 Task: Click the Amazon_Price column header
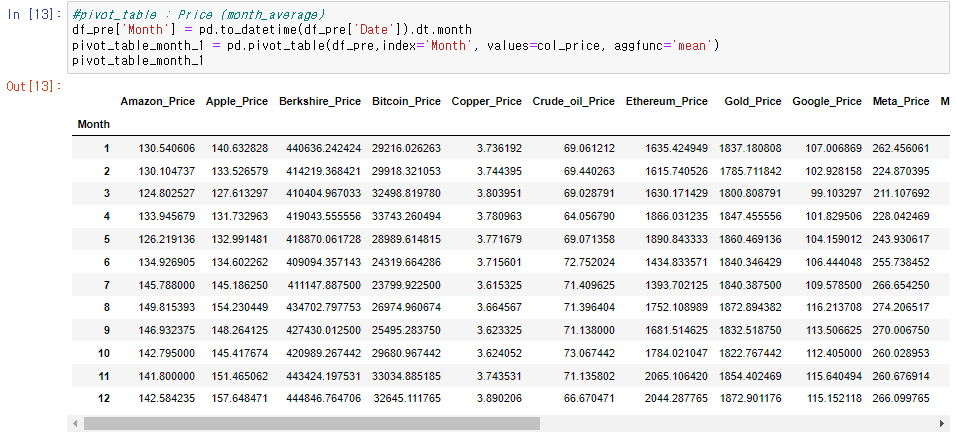[x=157, y=102]
